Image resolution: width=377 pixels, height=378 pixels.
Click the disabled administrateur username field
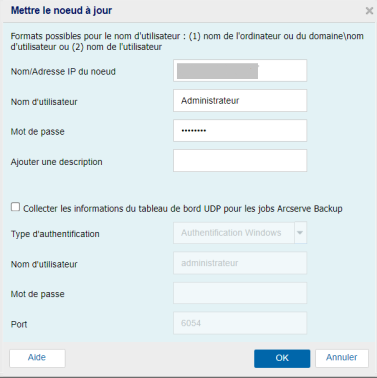click(x=240, y=263)
